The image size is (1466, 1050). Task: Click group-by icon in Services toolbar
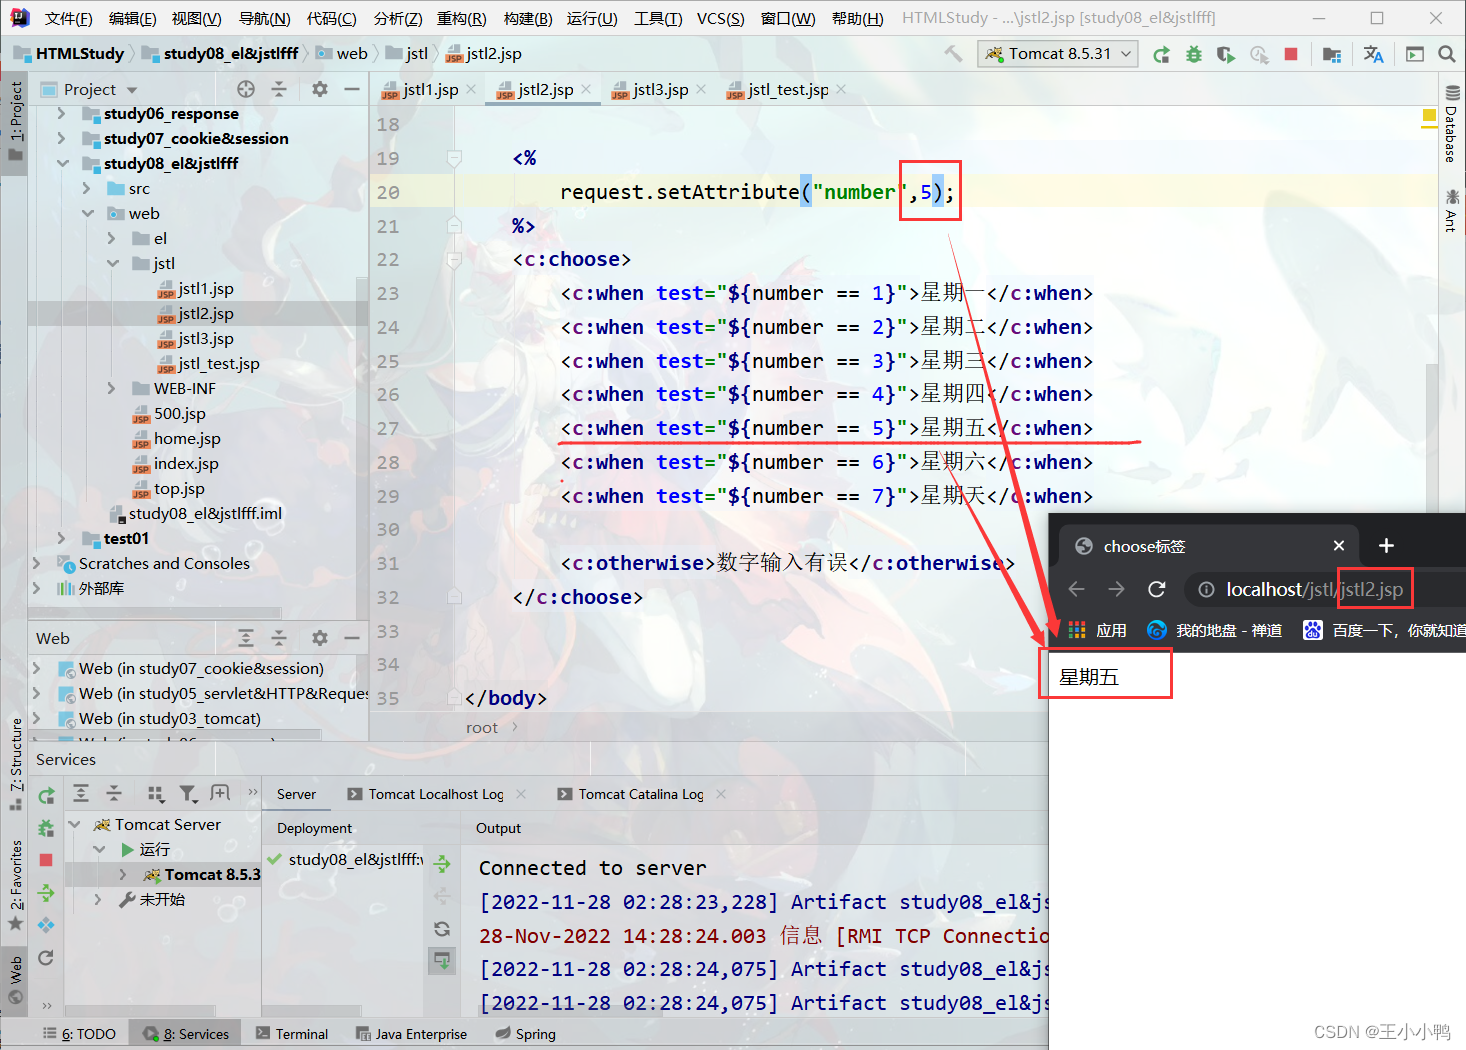tap(155, 794)
